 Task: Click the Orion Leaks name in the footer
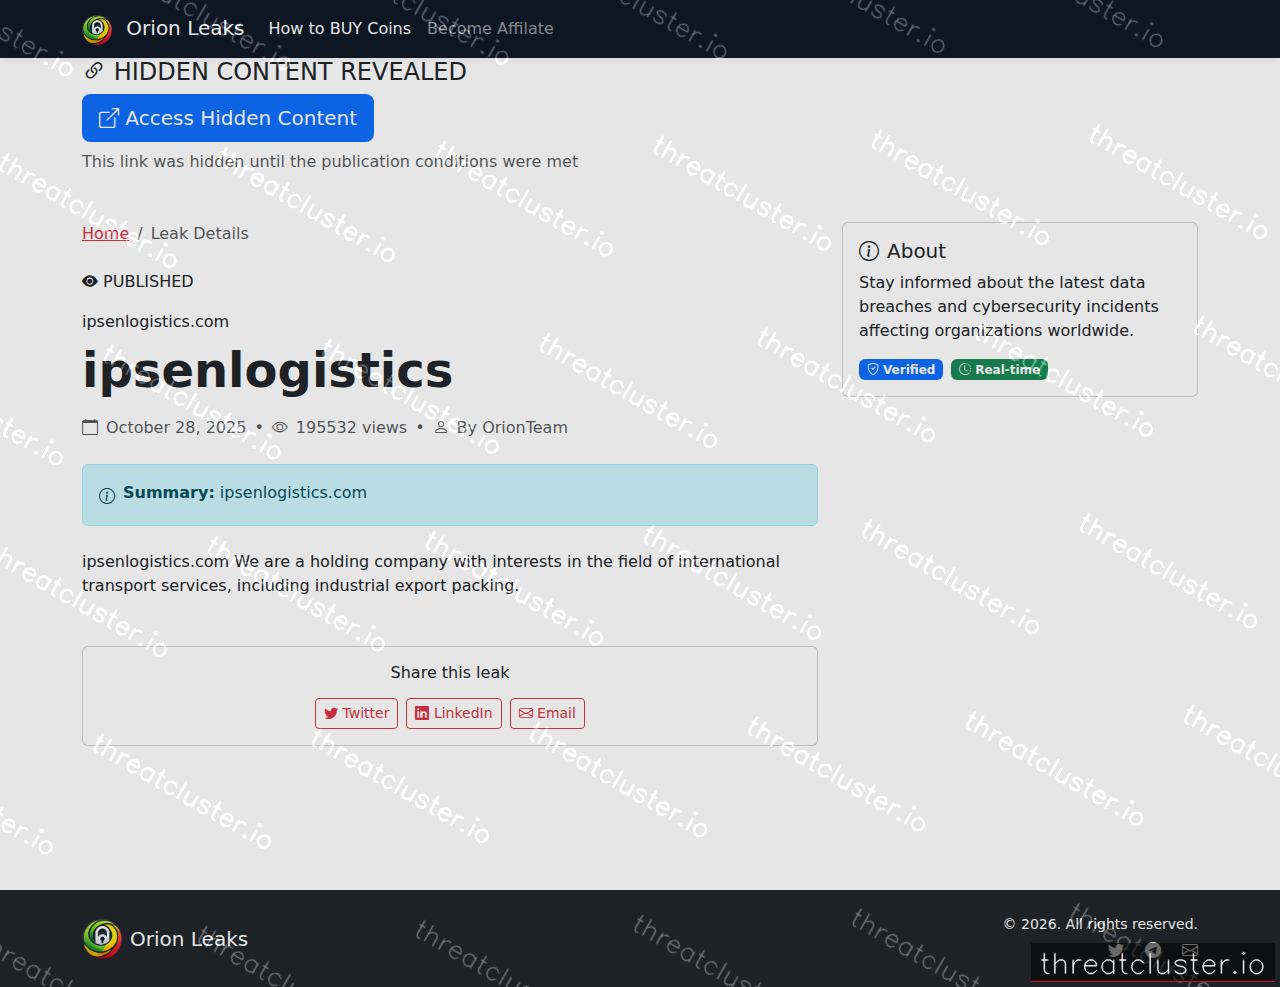click(189, 939)
